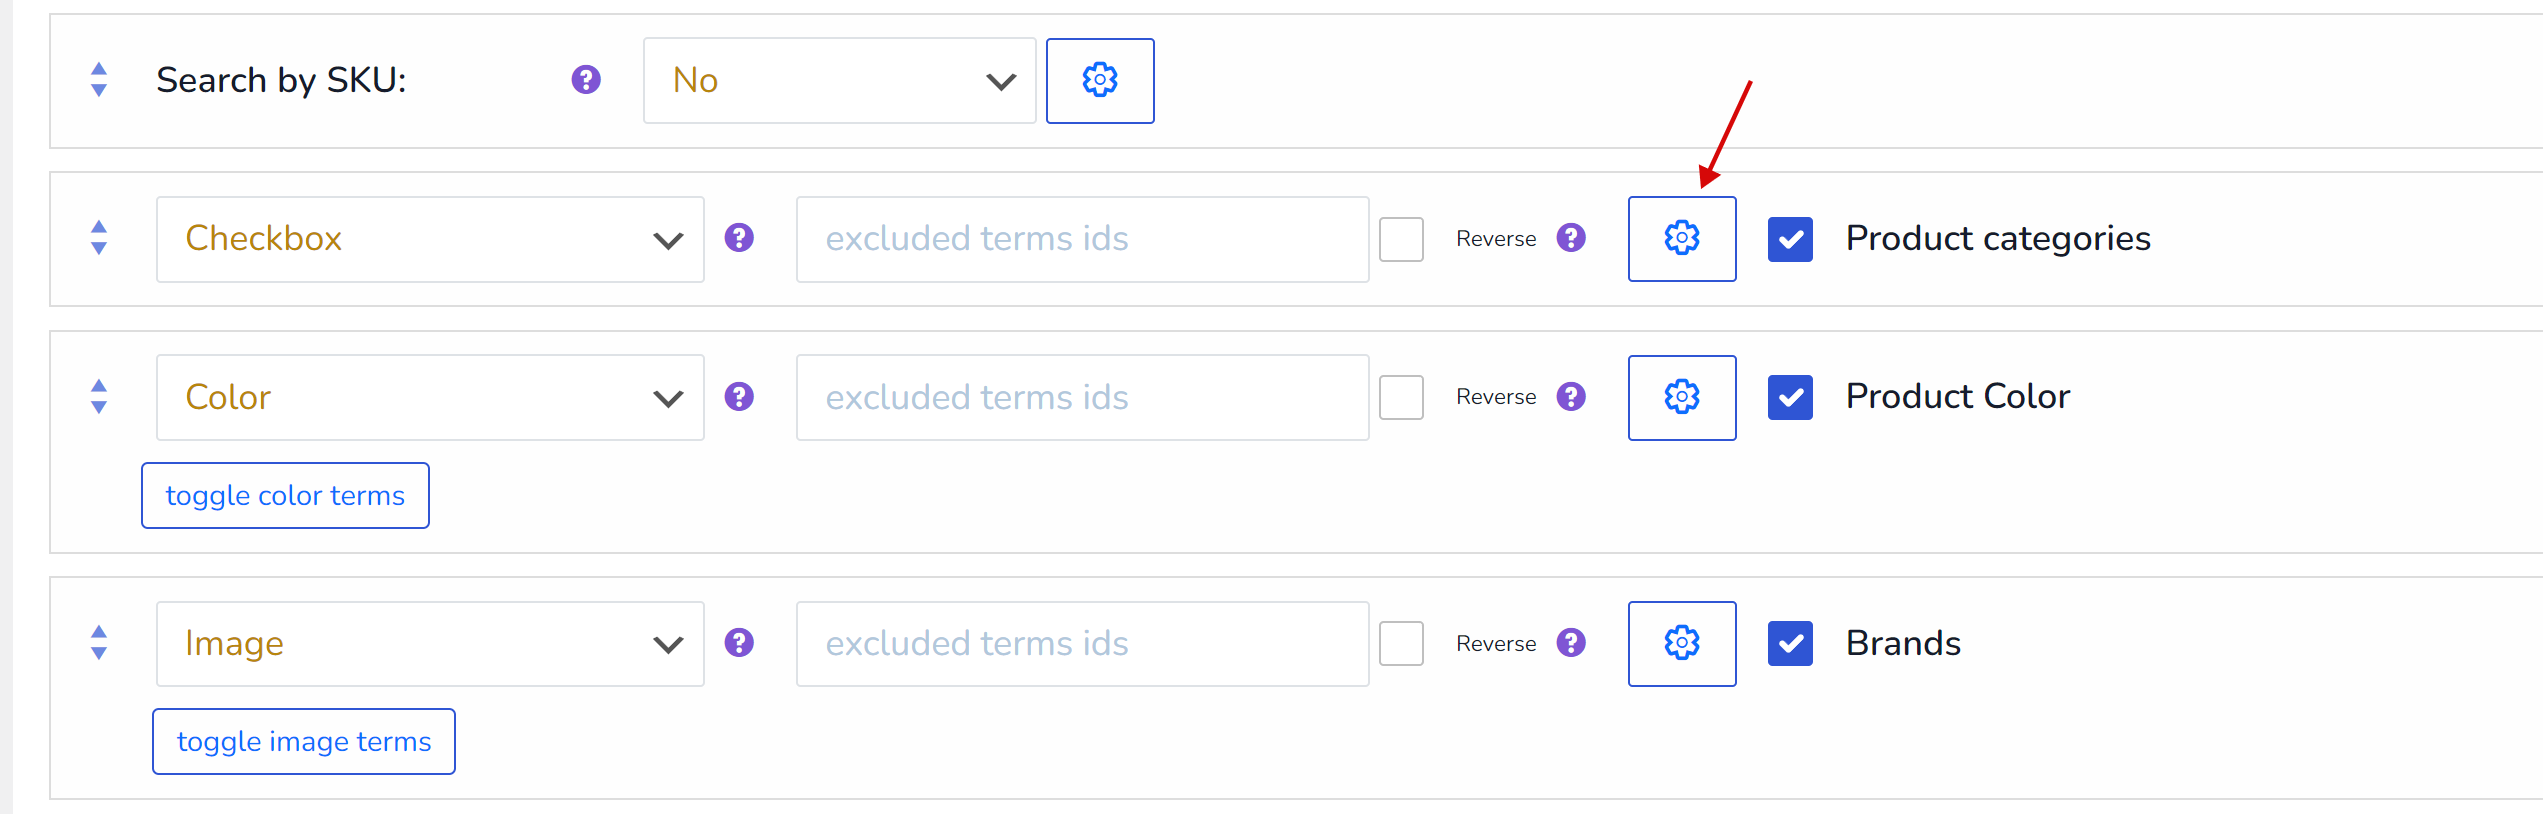Open settings gear for Product categories
Screen dimensions: 2543x814
1681,239
